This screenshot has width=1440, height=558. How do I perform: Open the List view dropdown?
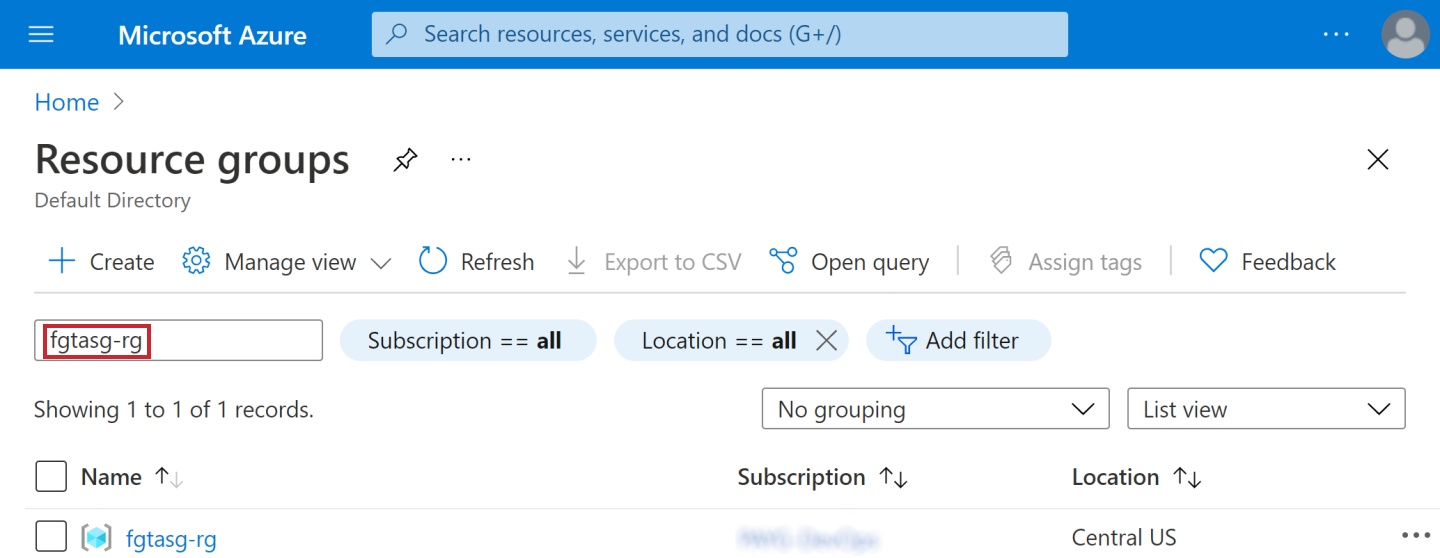(x=1266, y=409)
